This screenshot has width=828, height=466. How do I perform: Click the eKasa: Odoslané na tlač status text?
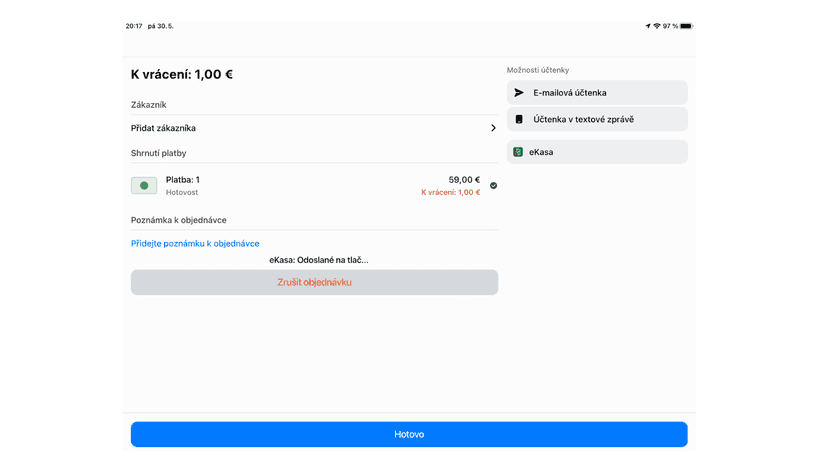pyautogui.click(x=318, y=260)
